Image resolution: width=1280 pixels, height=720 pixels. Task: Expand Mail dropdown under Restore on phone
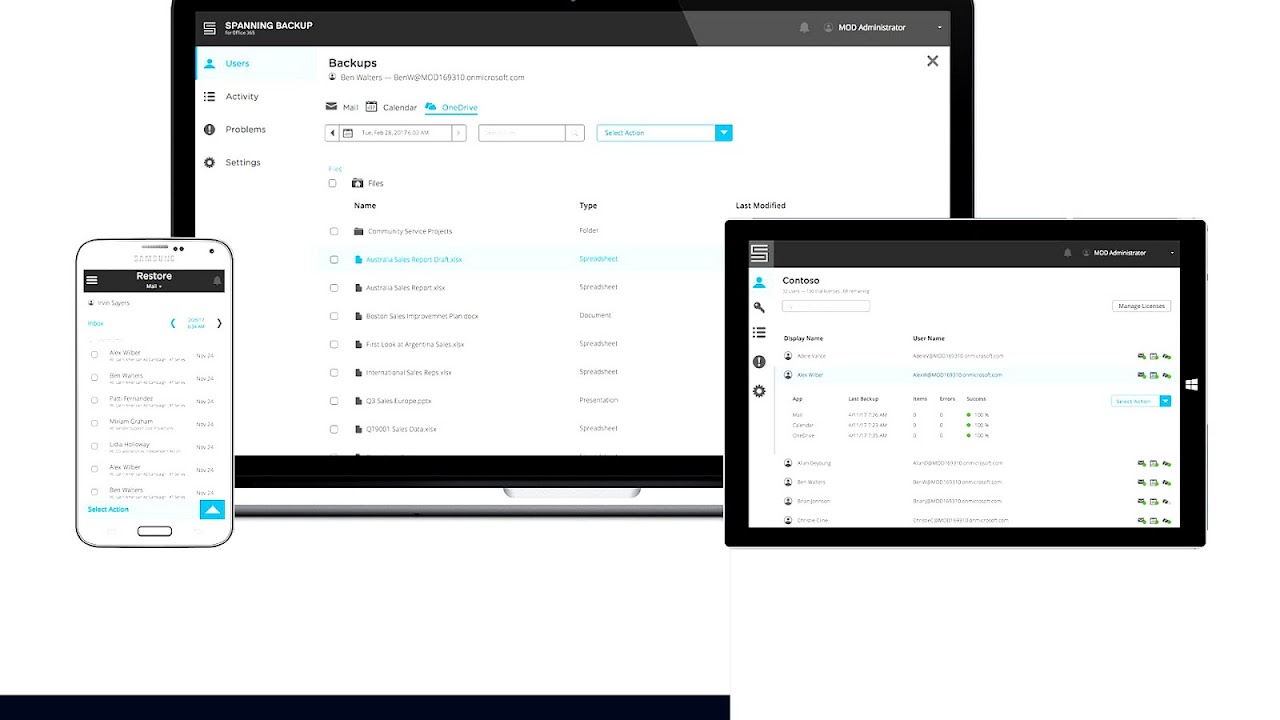point(153,287)
